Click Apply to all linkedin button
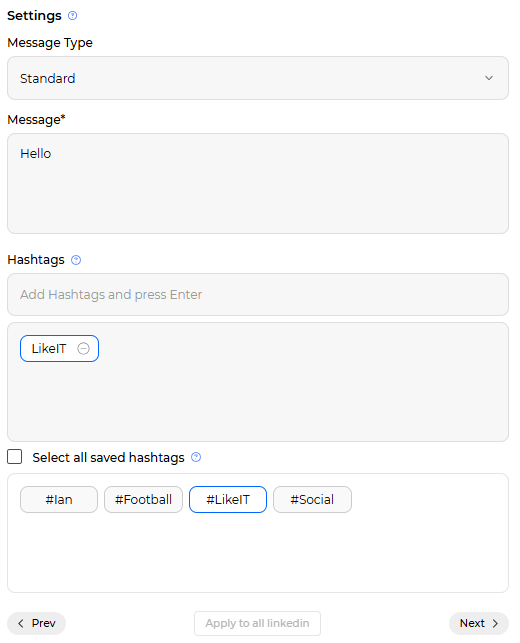The width and height of the screenshot is (520, 643). click(258, 623)
